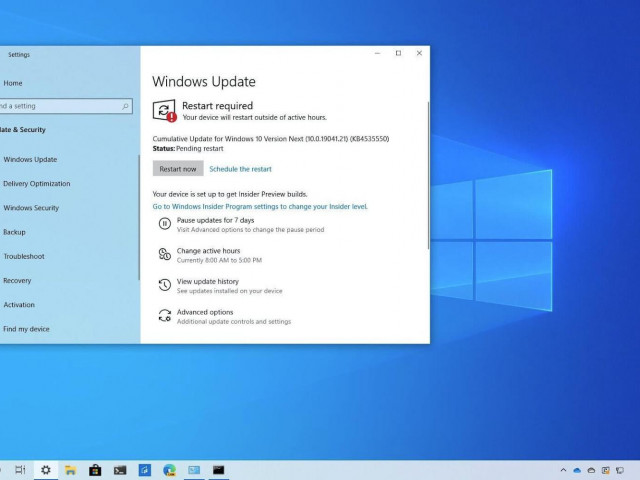Click the sidebar vertical scrollbar
Screen dimensions: 640x480
click(x=139, y=217)
